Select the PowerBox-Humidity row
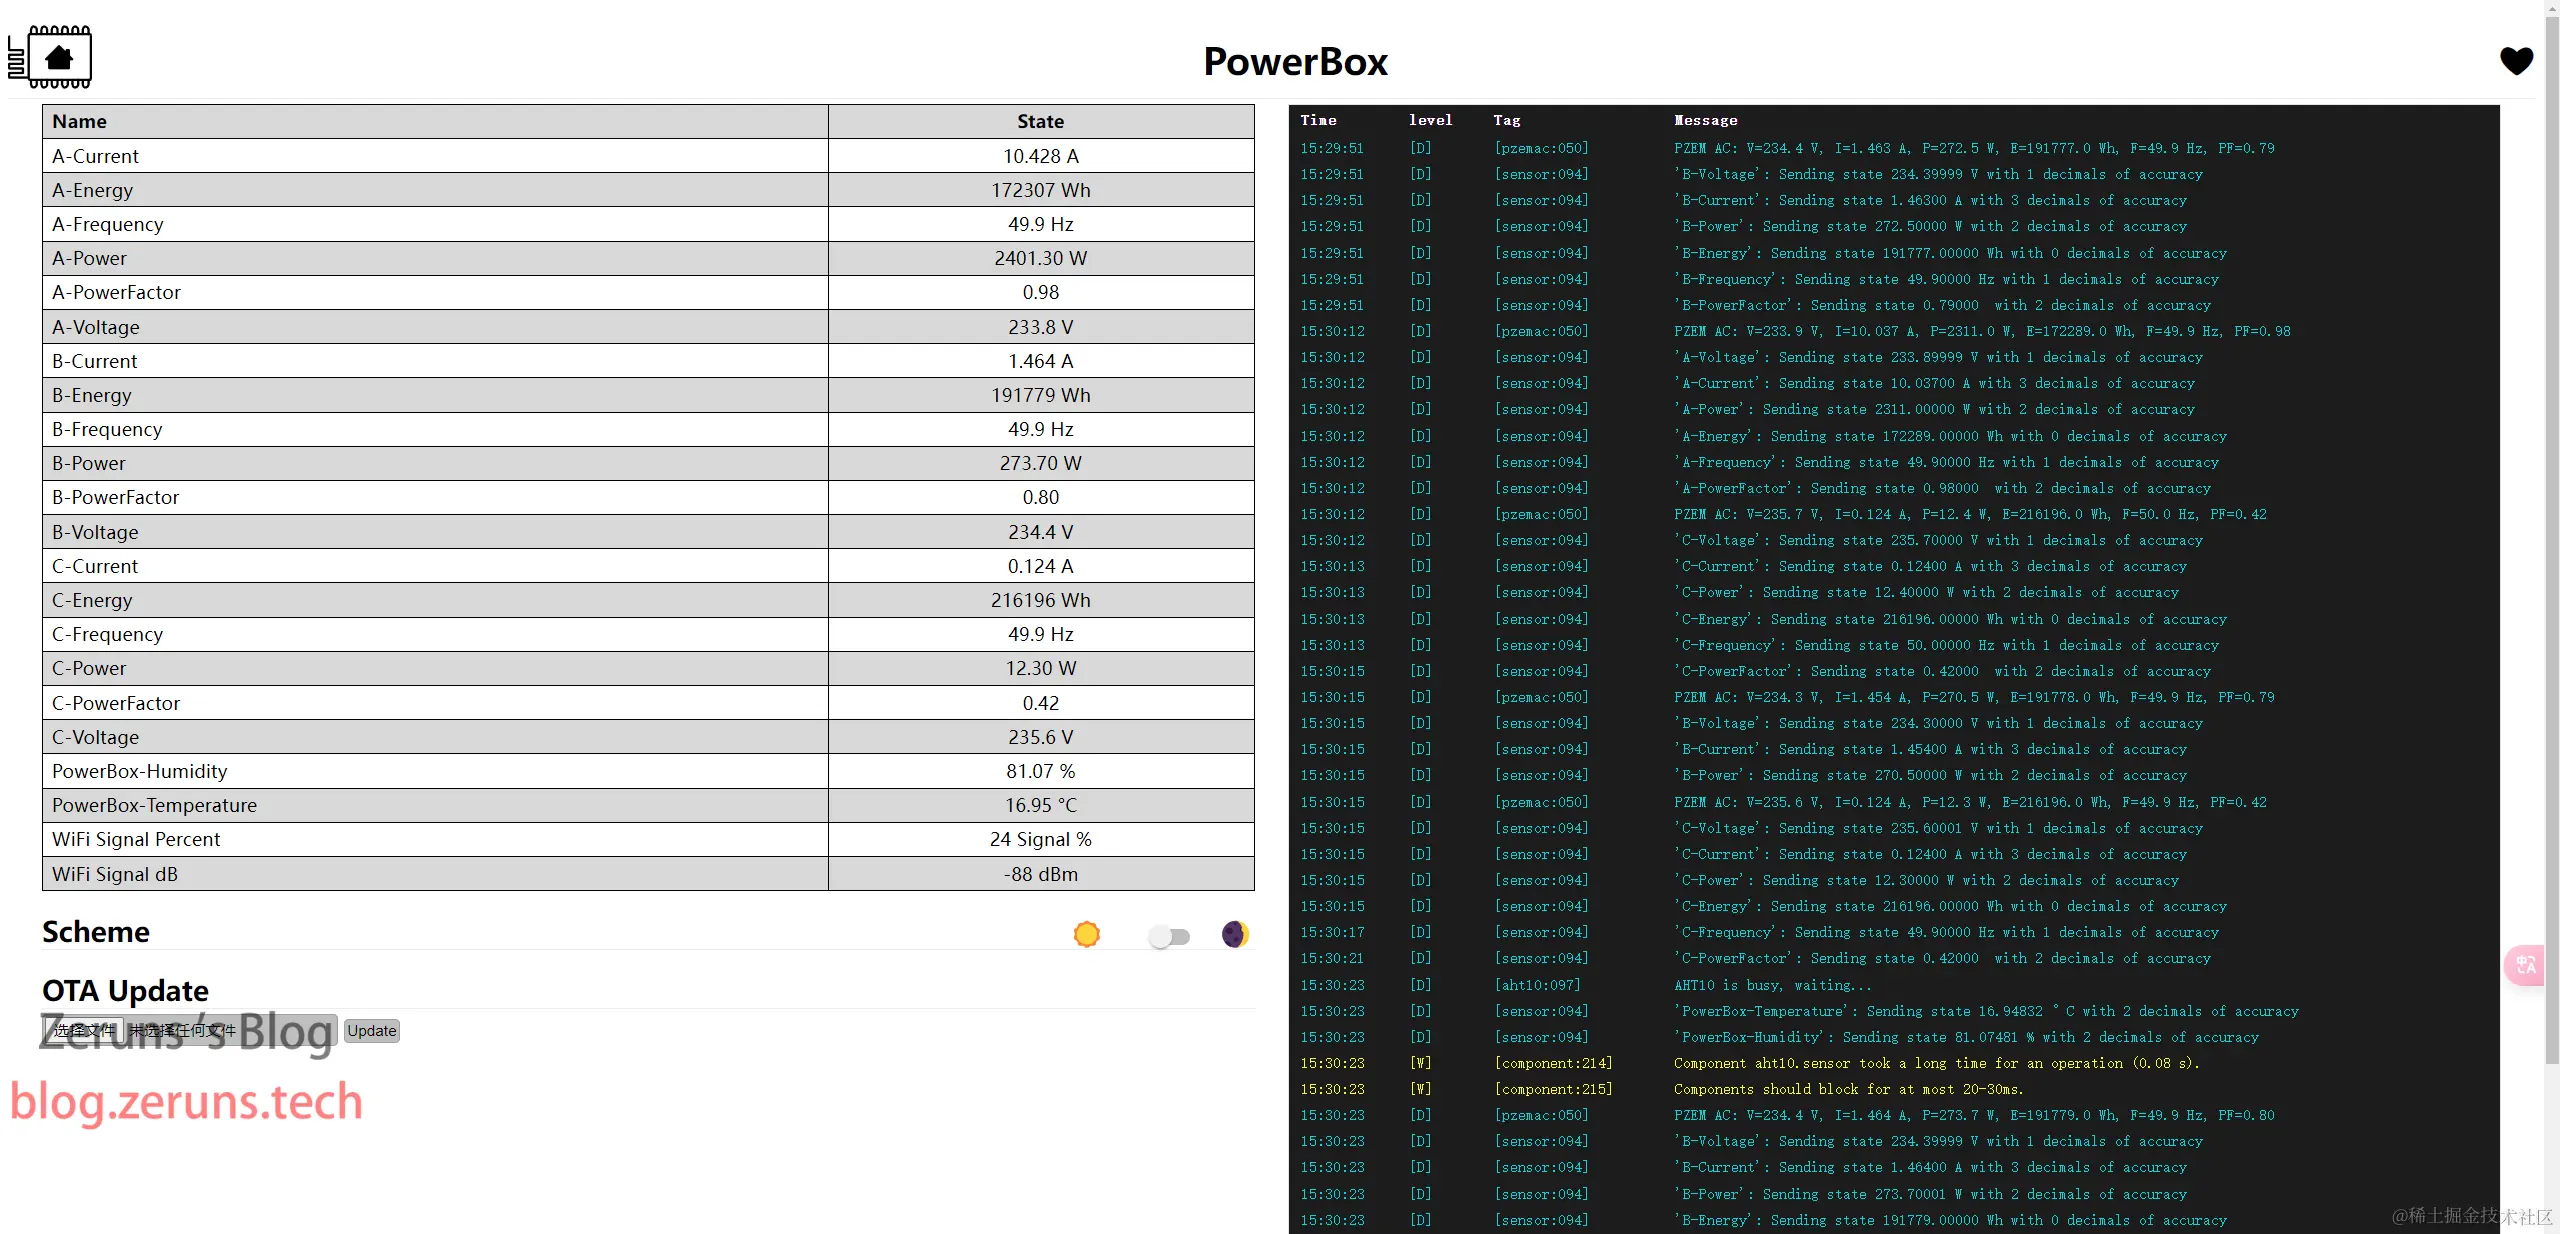The width and height of the screenshot is (2560, 1234). click(x=140, y=771)
